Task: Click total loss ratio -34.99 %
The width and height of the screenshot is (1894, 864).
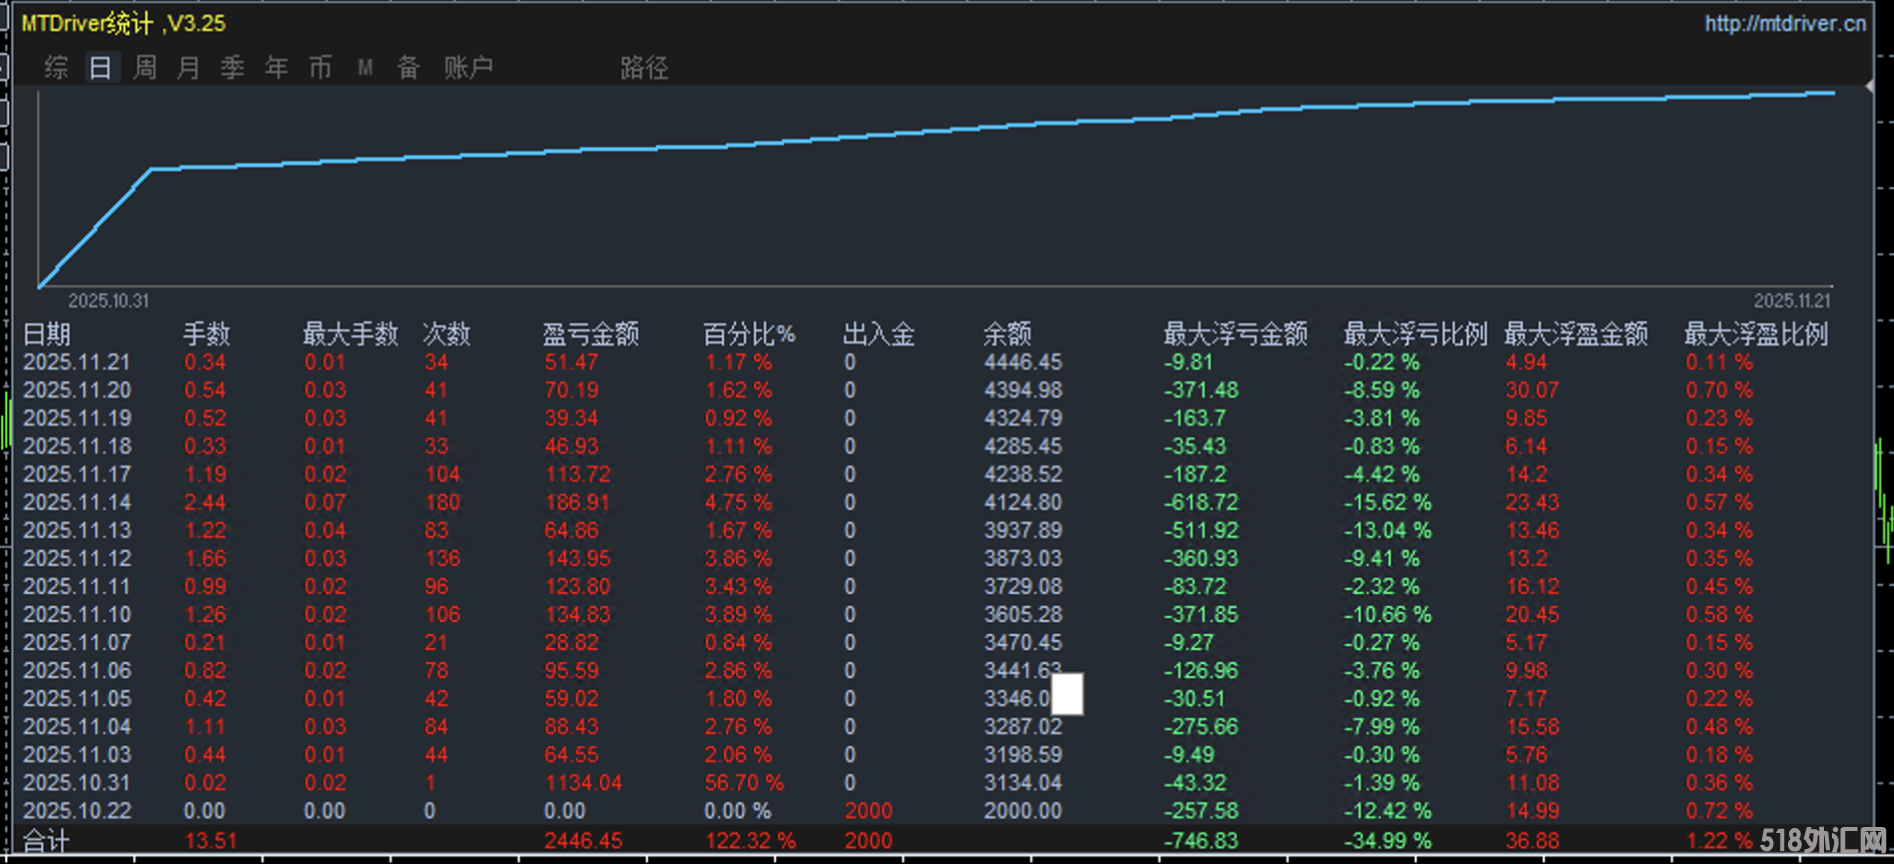Action: (1387, 841)
